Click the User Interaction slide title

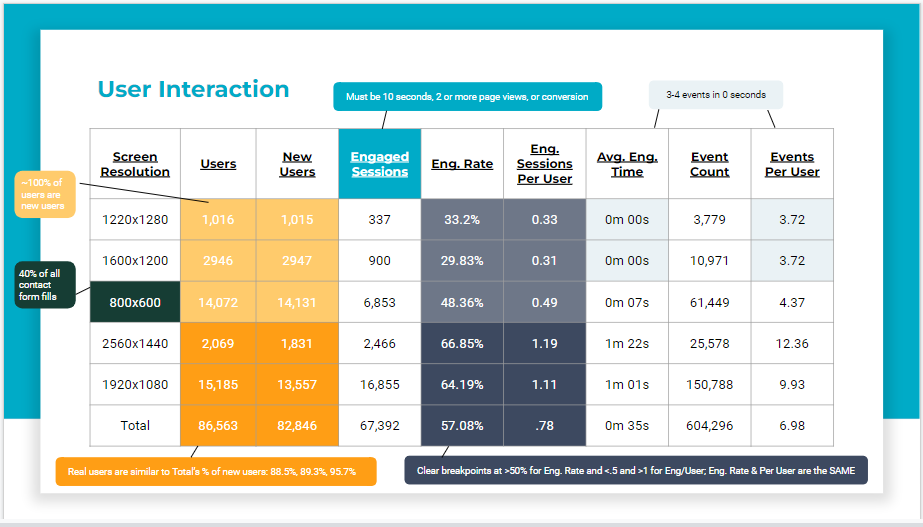pos(193,89)
